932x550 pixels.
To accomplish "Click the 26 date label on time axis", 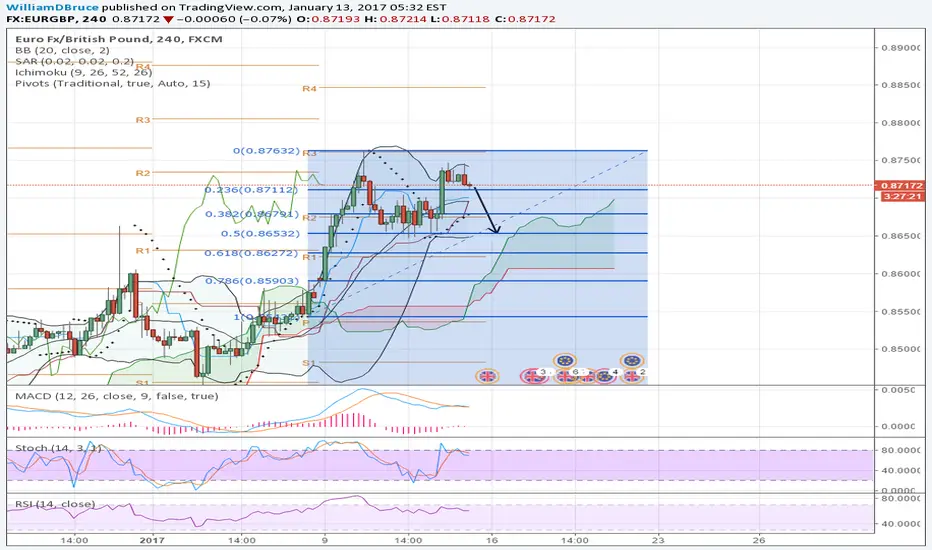I will pos(758,540).
